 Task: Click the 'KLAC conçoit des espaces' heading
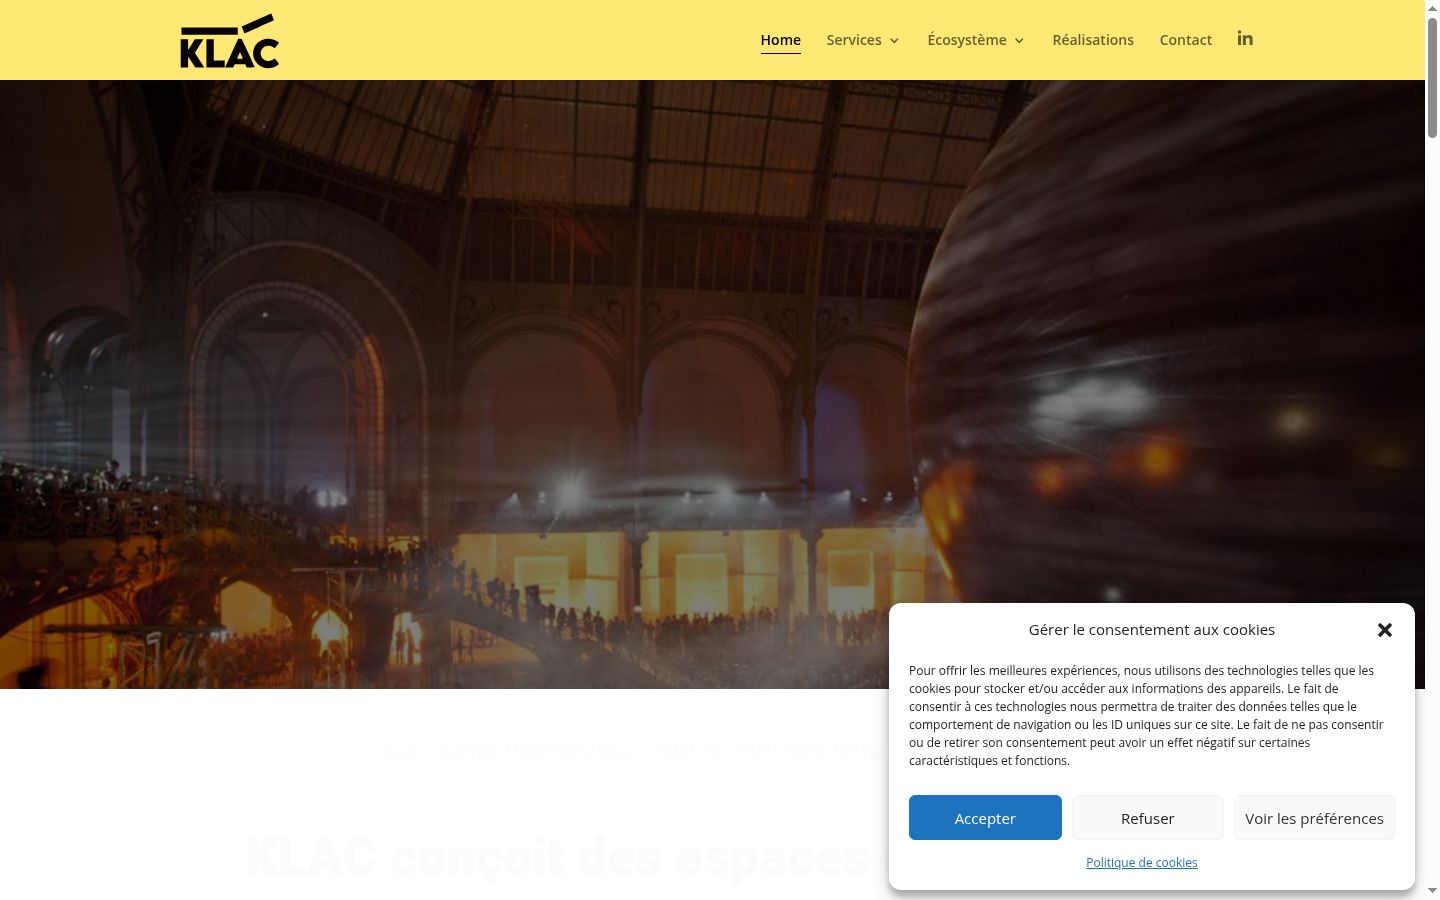click(557, 858)
